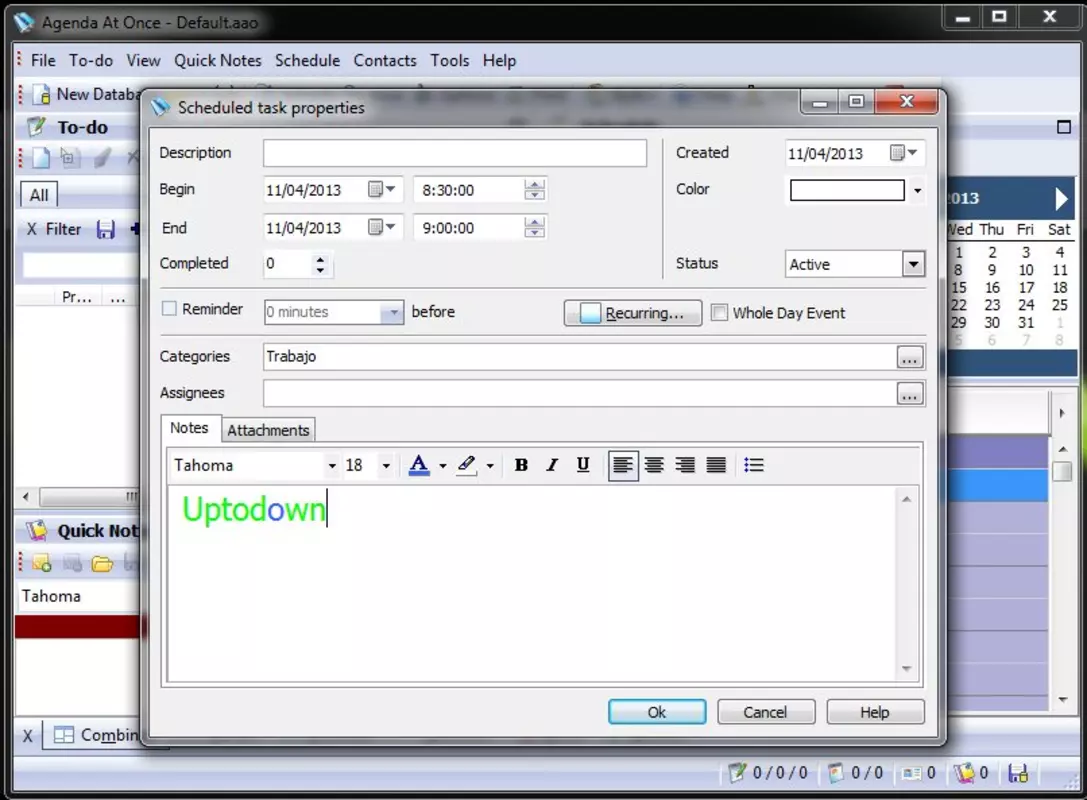
Task: Open the Combined view tab
Action: click(96, 735)
